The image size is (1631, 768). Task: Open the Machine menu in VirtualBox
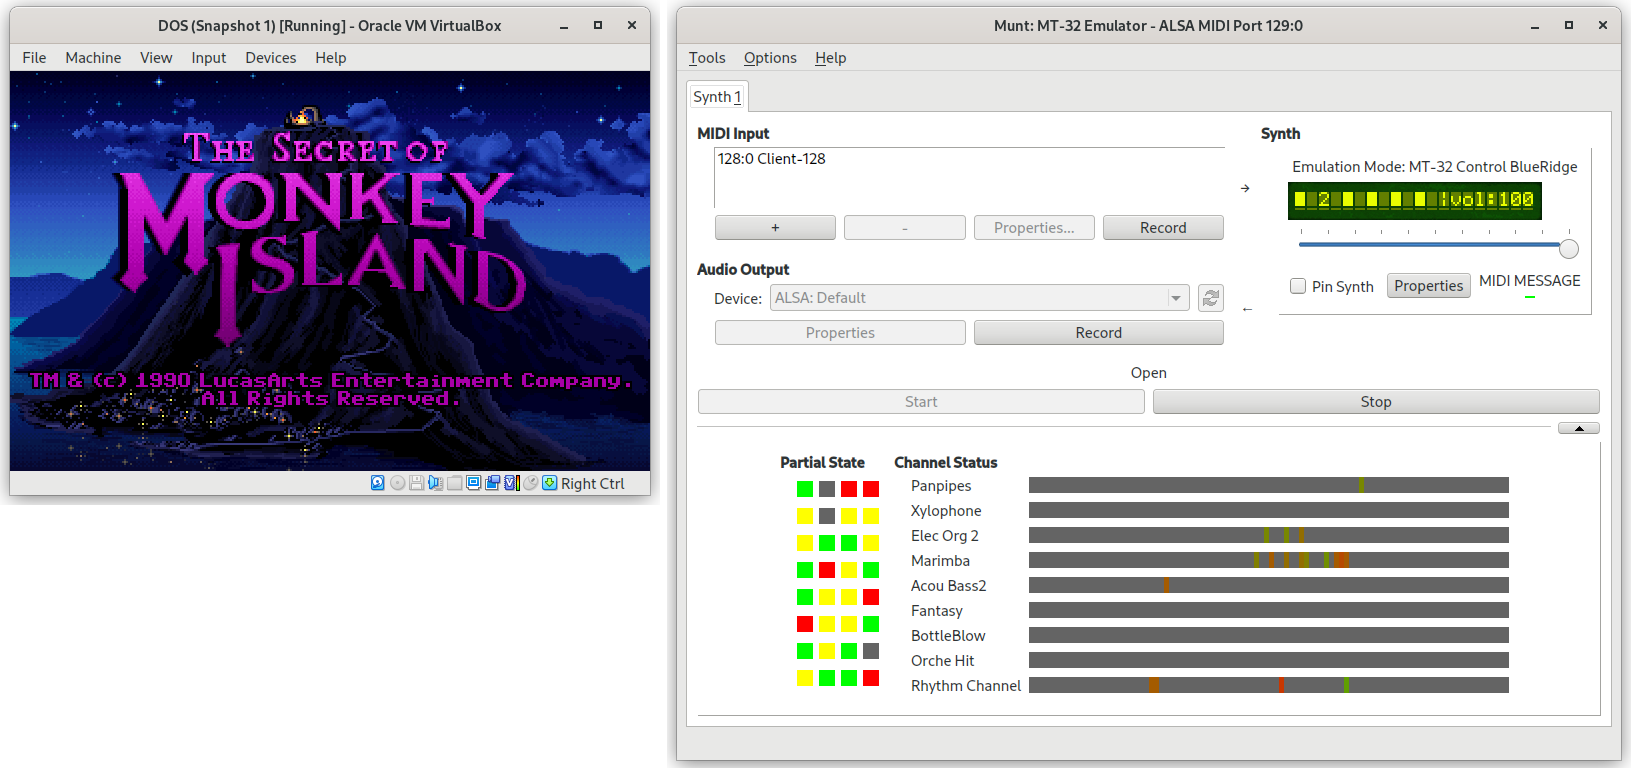coord(93,58)
